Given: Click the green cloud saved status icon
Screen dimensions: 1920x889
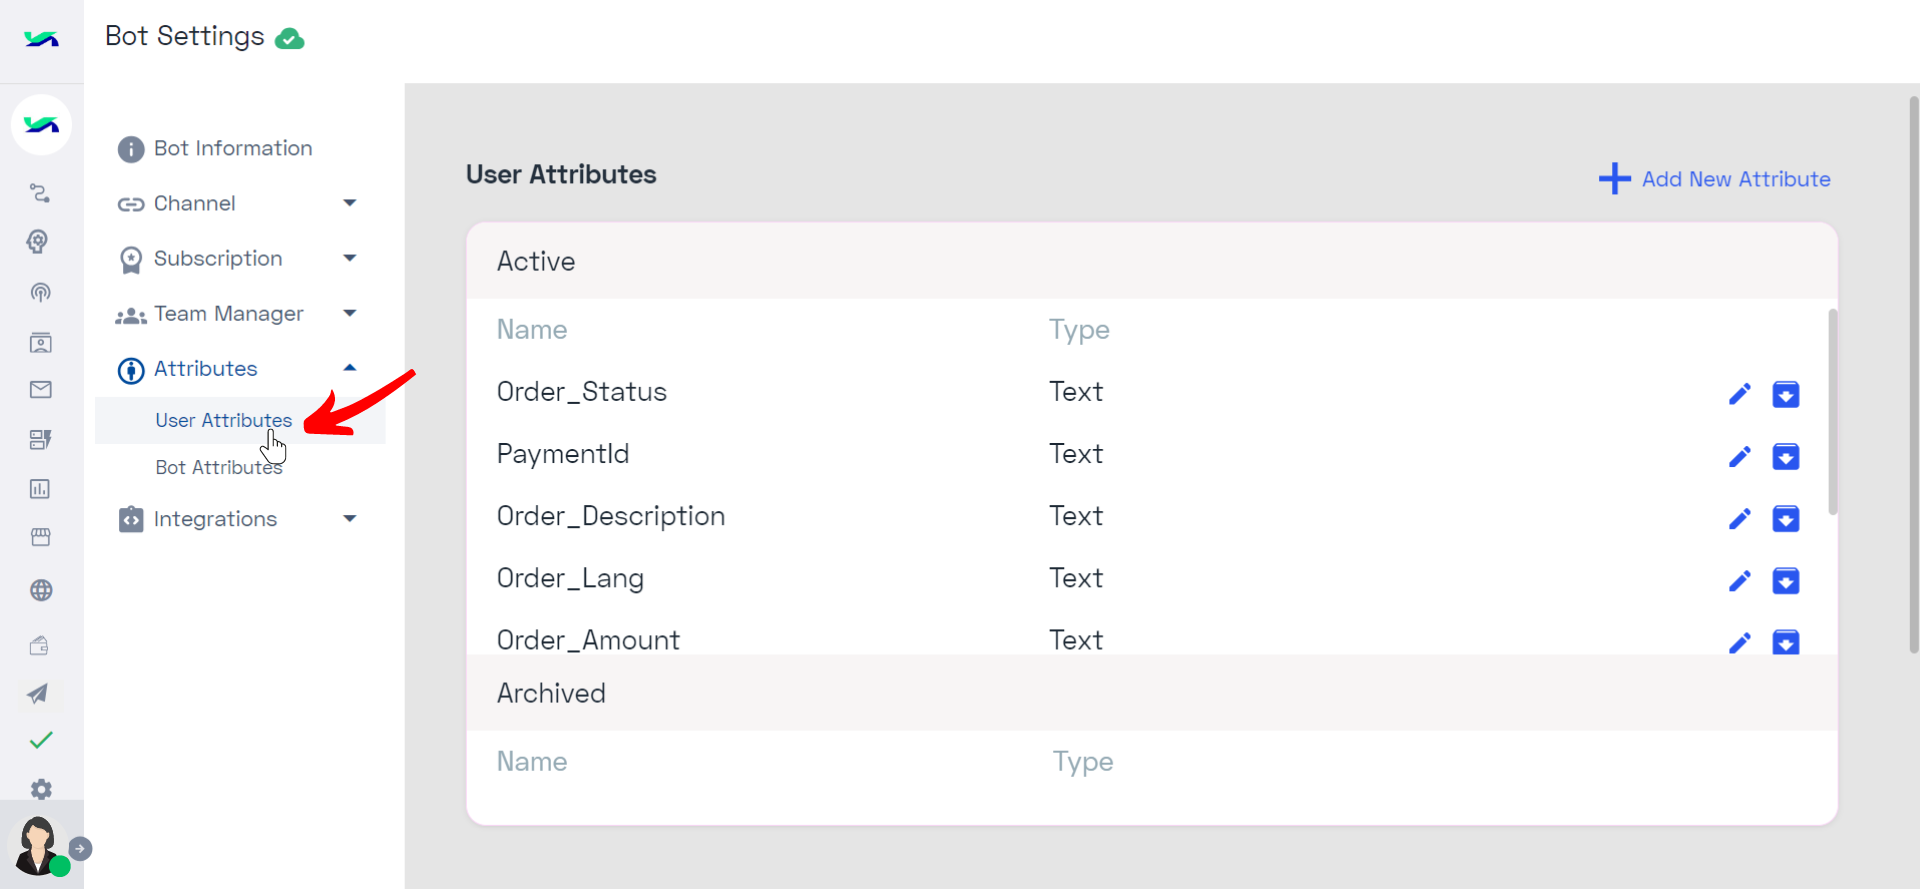Looking at the screenshot, I should (290, 39).
